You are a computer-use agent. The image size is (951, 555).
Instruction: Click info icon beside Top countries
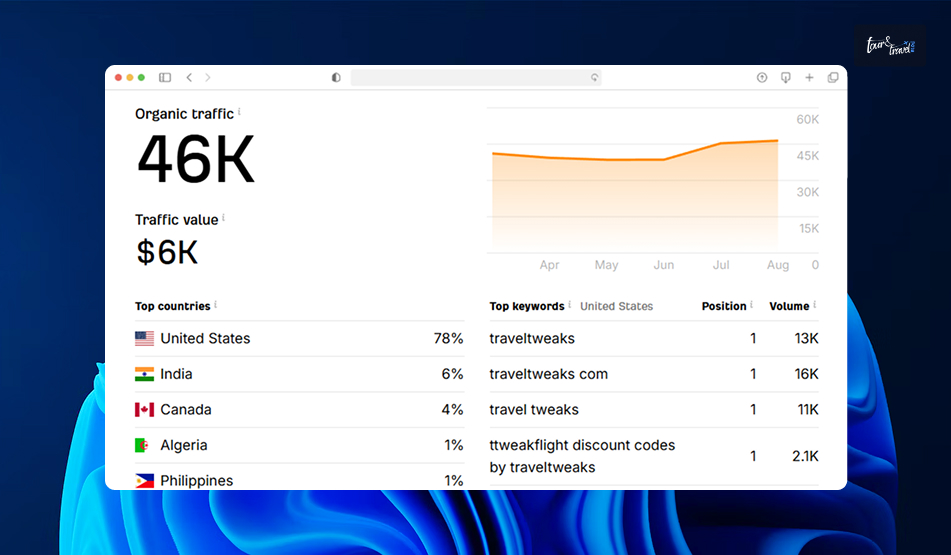[x=215, y=304]
